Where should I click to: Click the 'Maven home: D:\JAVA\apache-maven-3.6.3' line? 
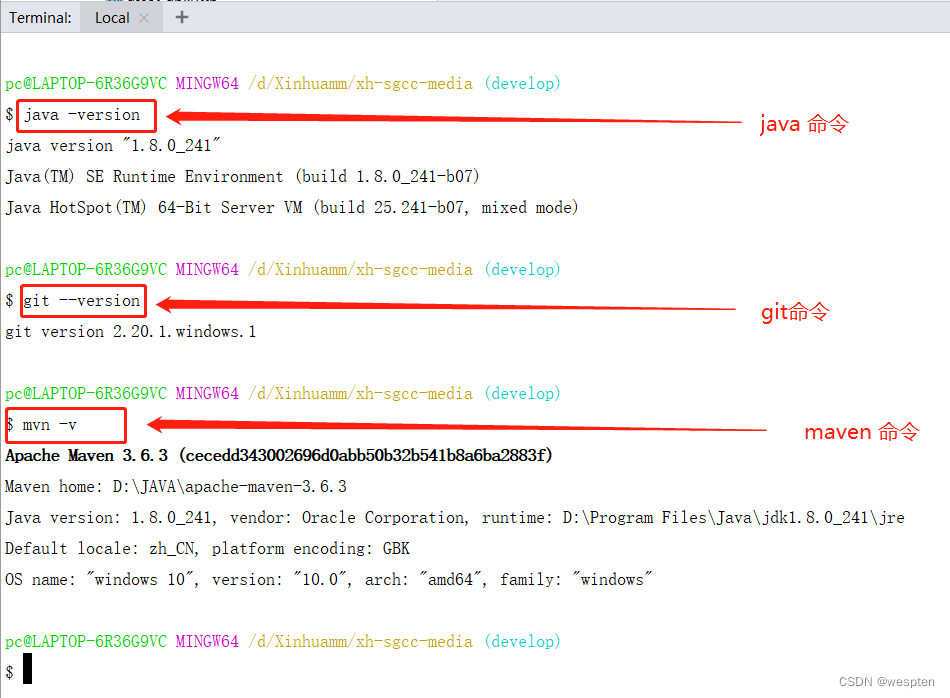[x=176, y=487]
